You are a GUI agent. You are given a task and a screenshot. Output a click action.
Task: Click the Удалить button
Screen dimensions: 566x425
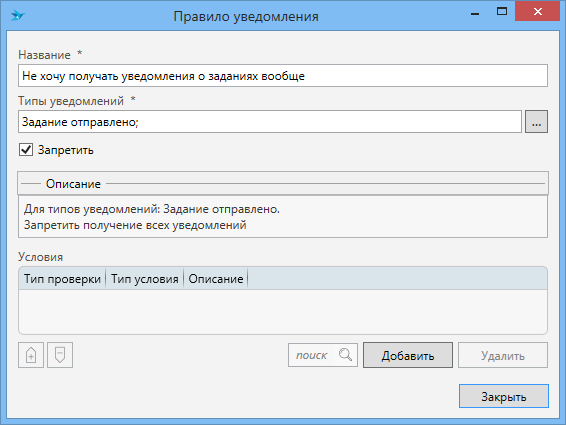click(x=503, y=355)
